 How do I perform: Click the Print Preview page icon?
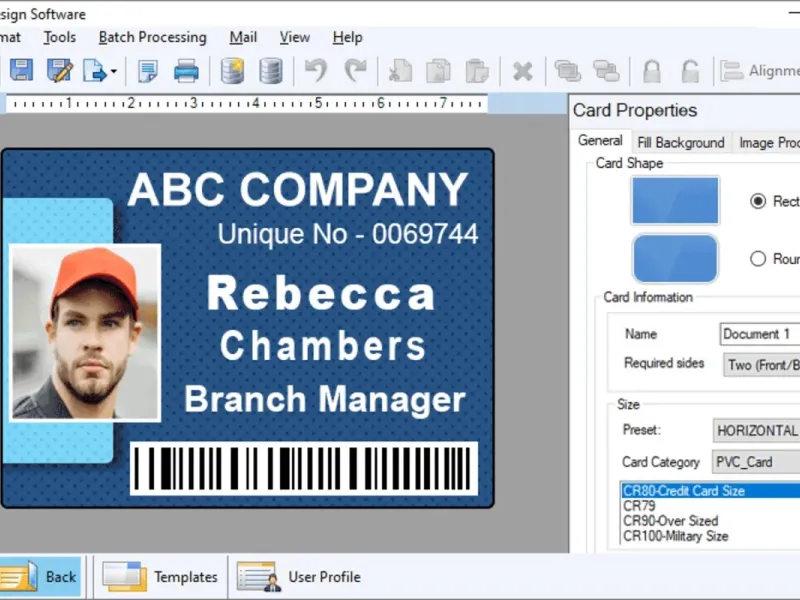point(148,71)
